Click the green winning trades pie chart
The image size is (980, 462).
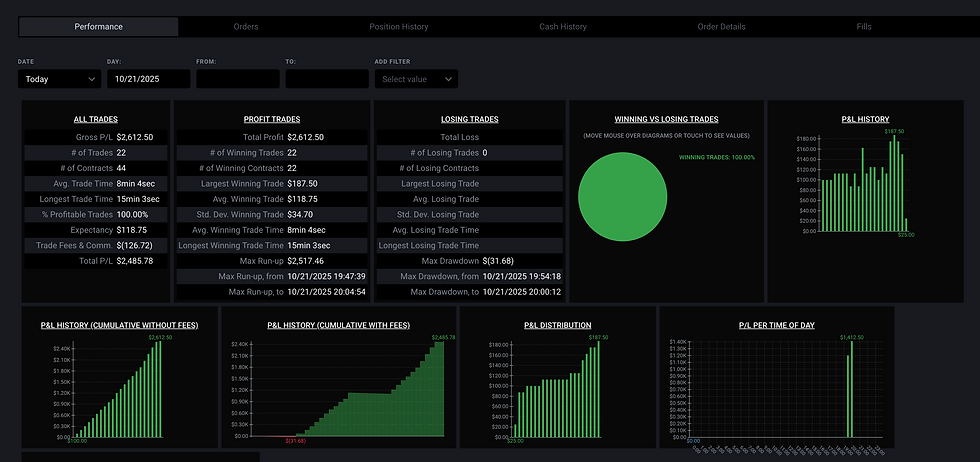622,196
